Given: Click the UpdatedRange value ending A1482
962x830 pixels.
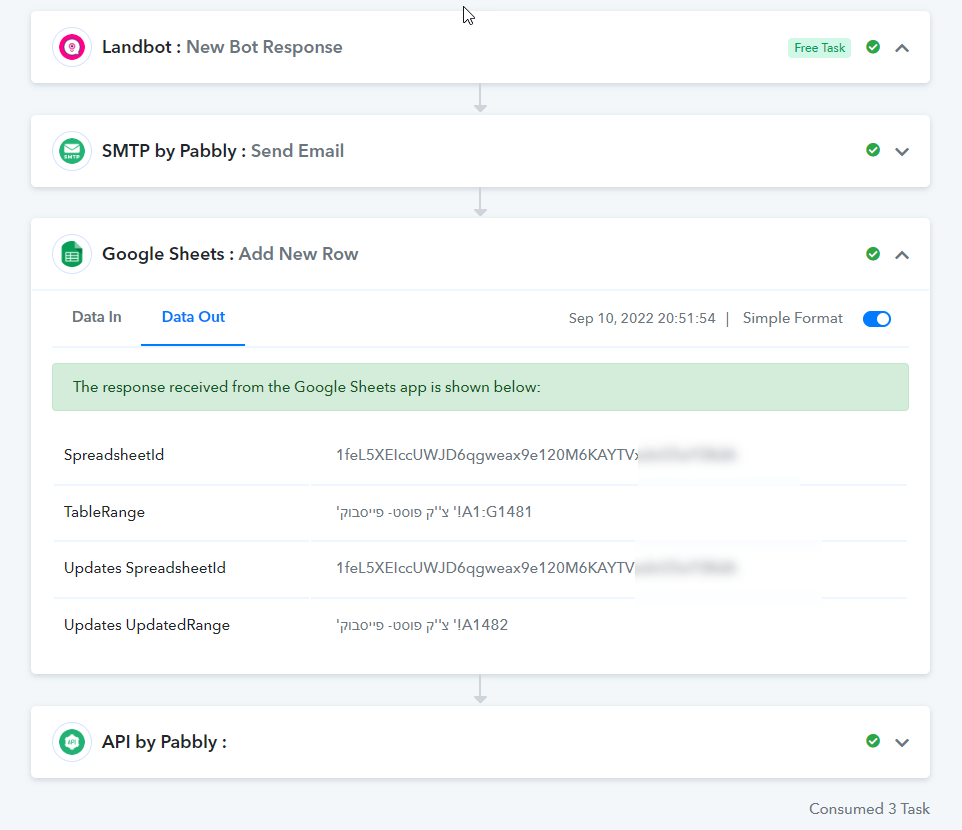Looking at the screenshot, I should tap(422, 625).
